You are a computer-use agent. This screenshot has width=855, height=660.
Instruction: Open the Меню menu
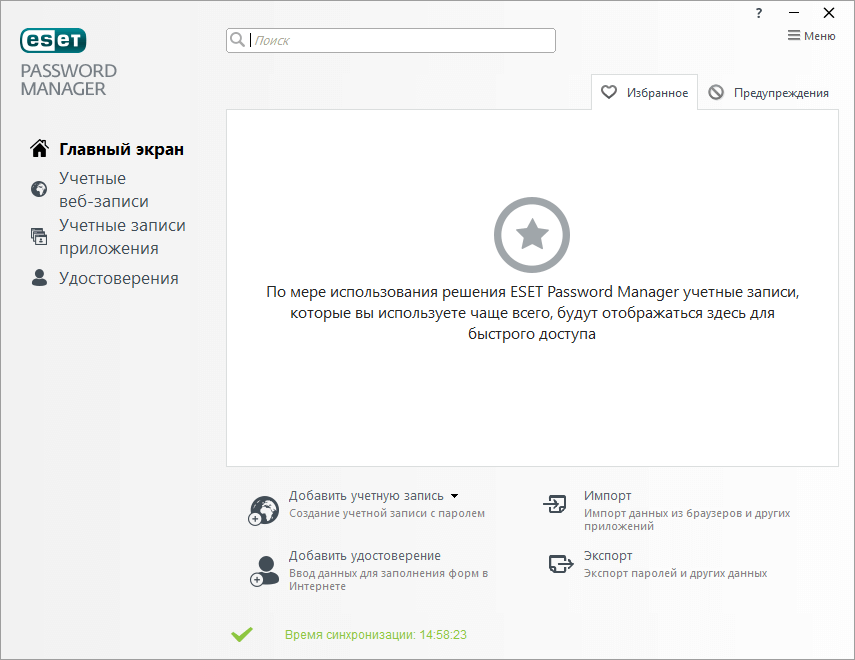812,35
